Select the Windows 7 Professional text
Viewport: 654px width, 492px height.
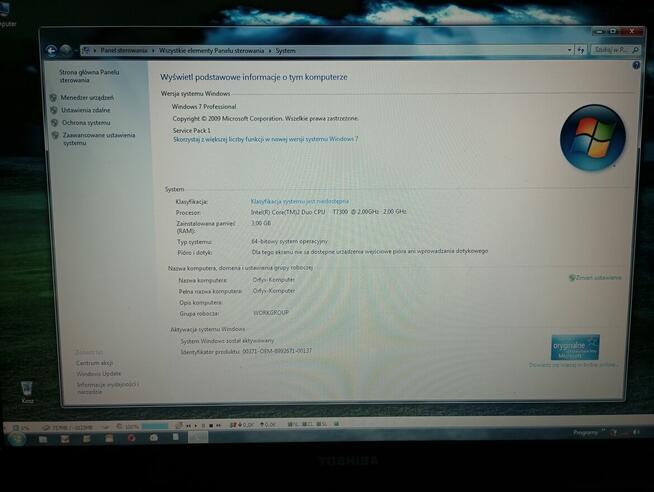pos(204,107)
